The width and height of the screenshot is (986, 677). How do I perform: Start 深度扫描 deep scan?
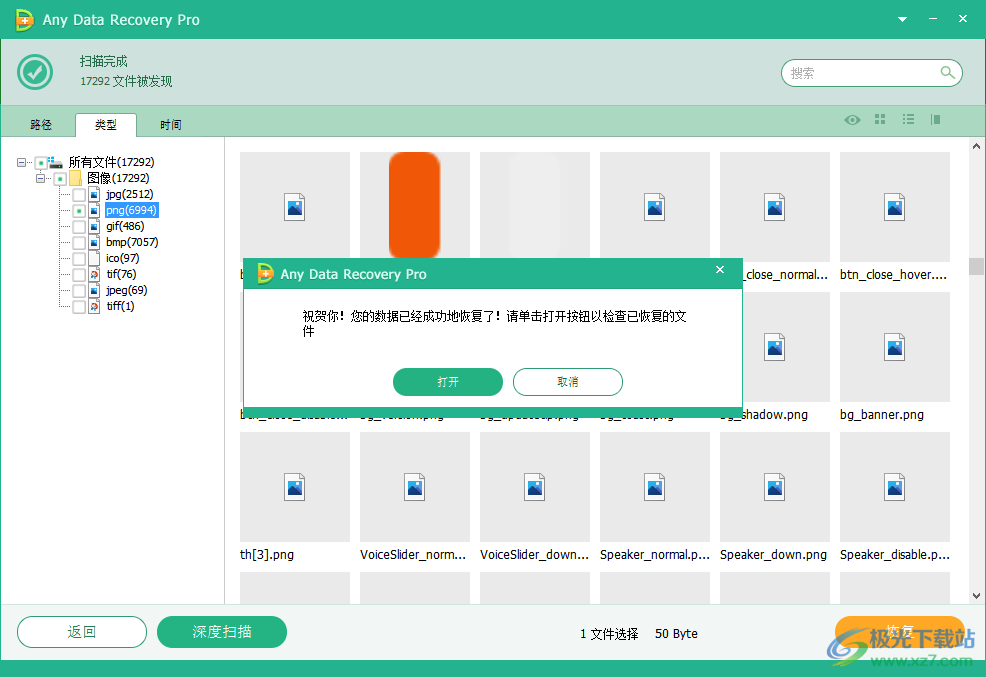click(222, 632)
